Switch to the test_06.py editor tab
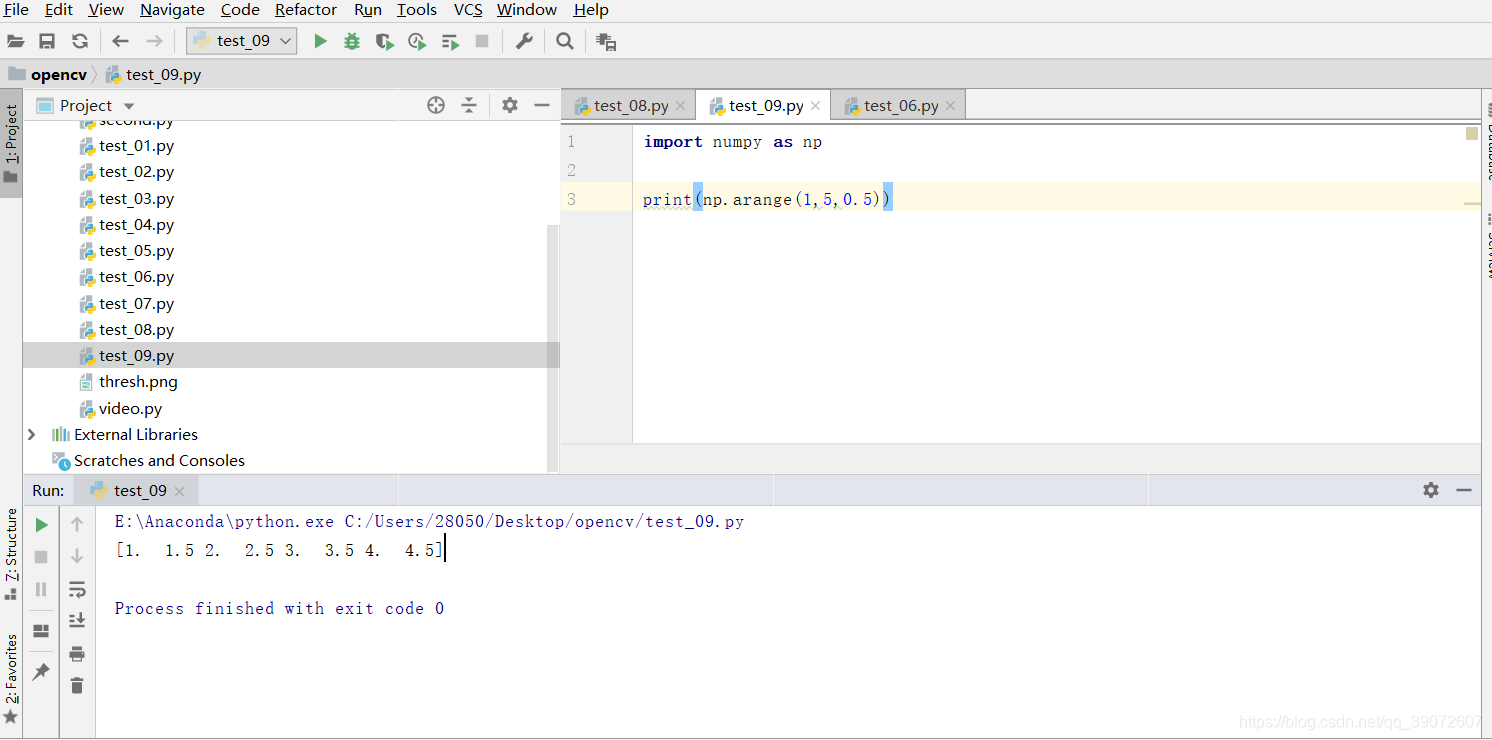This screenshot has width=1492, height=740. pos(900,105)
